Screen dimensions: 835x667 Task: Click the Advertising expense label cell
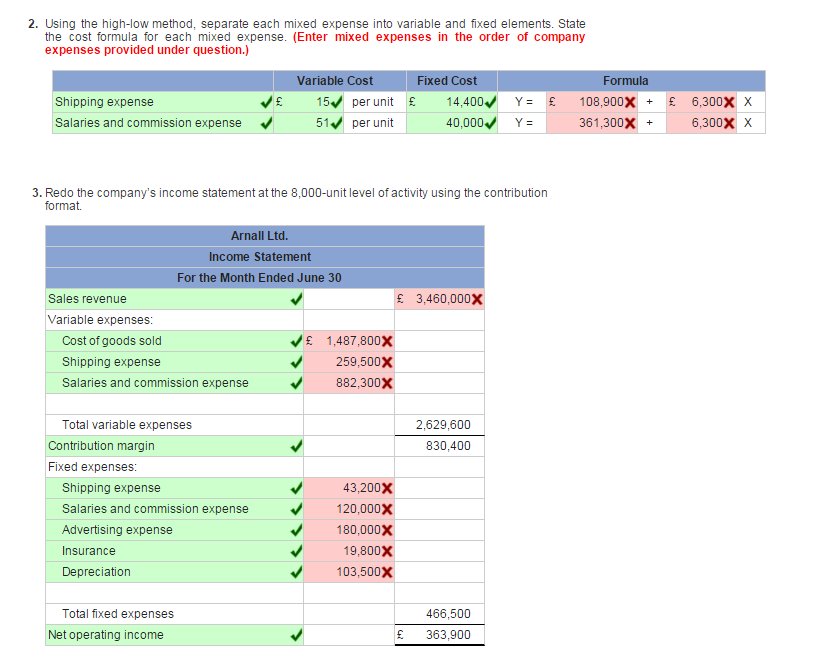click(174, 530)
